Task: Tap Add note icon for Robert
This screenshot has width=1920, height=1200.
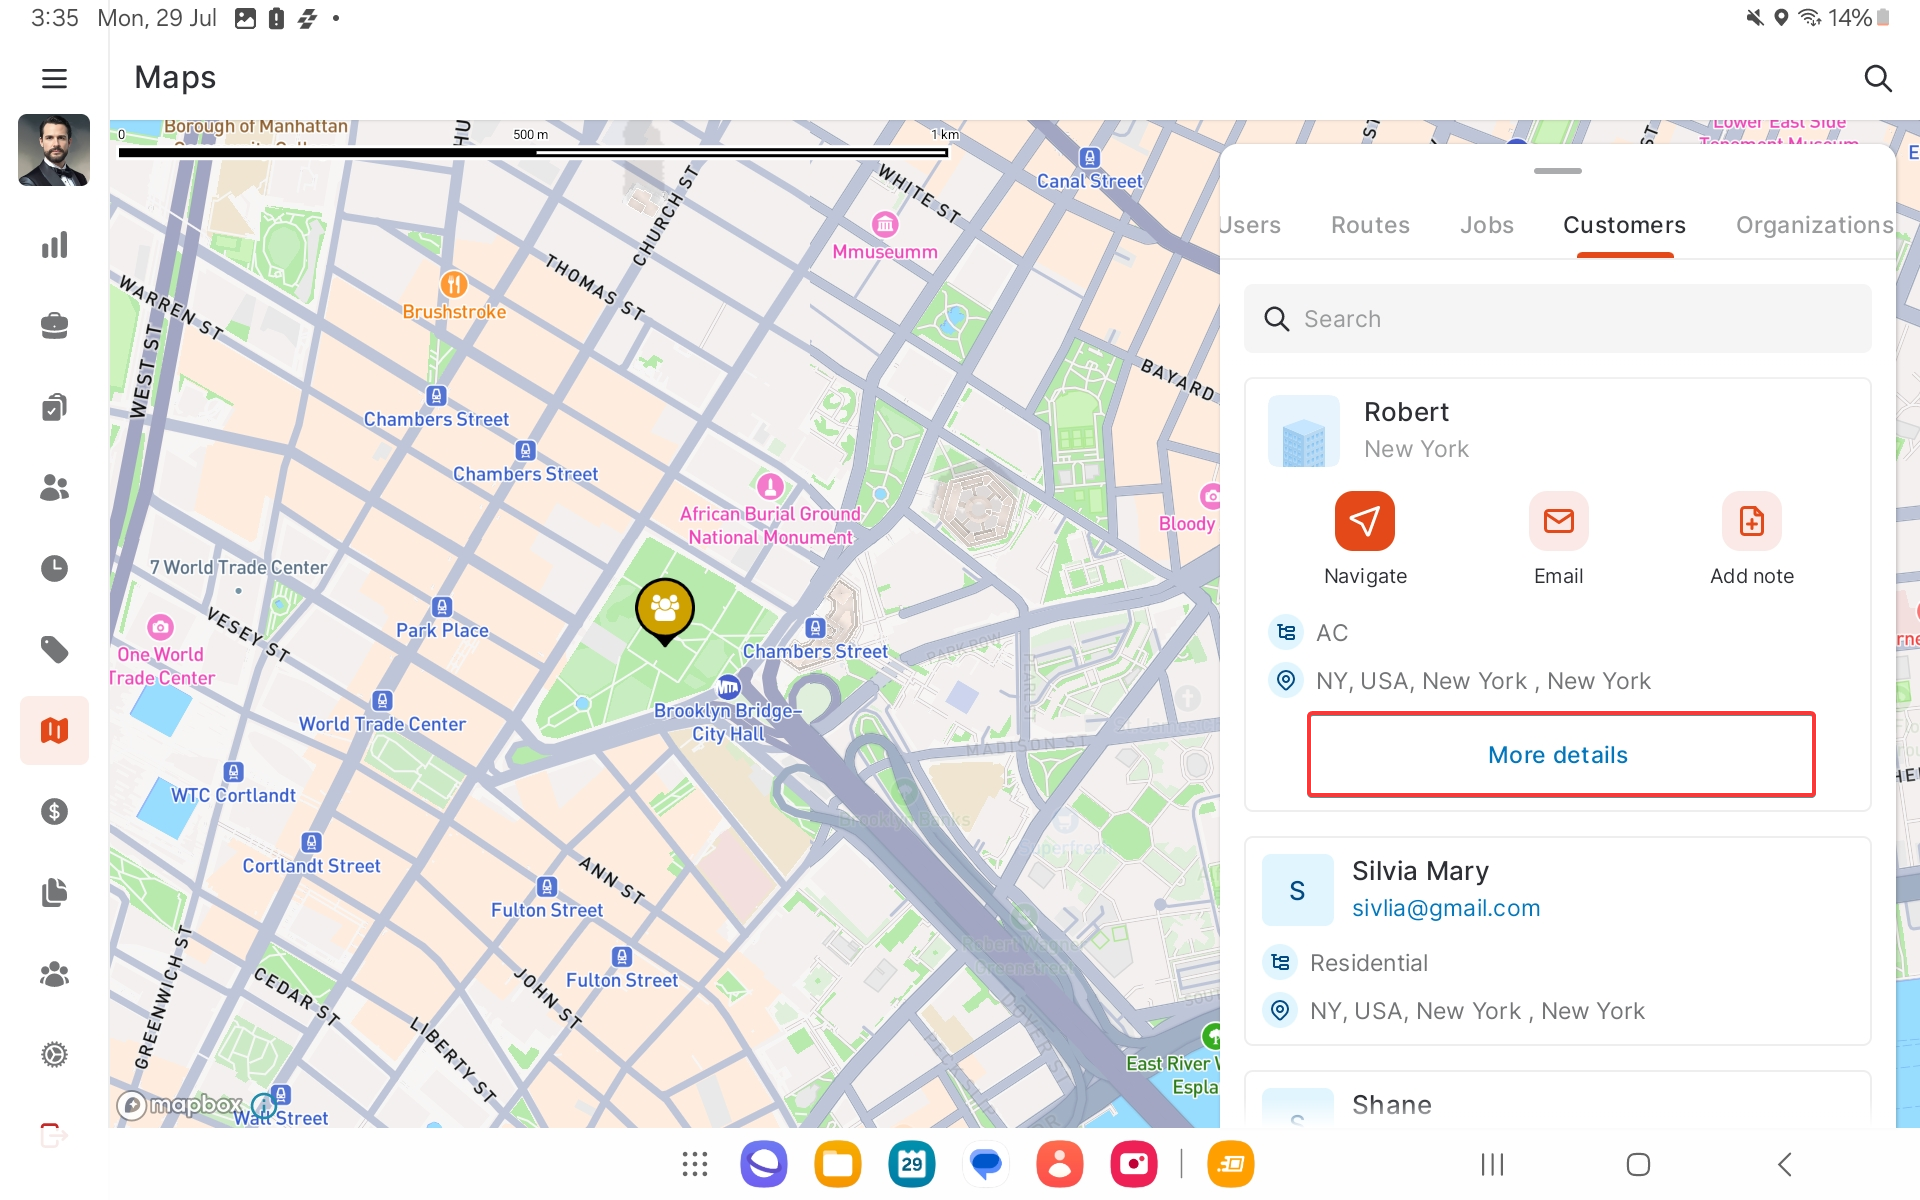Action: click(1751, 521)
